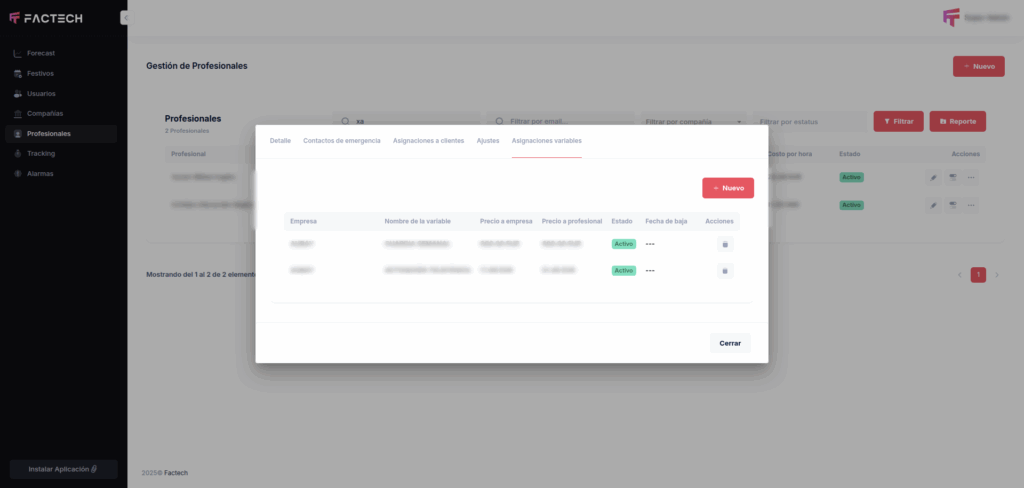Switch to Contactos de emergencia tab

pos(342,141)
